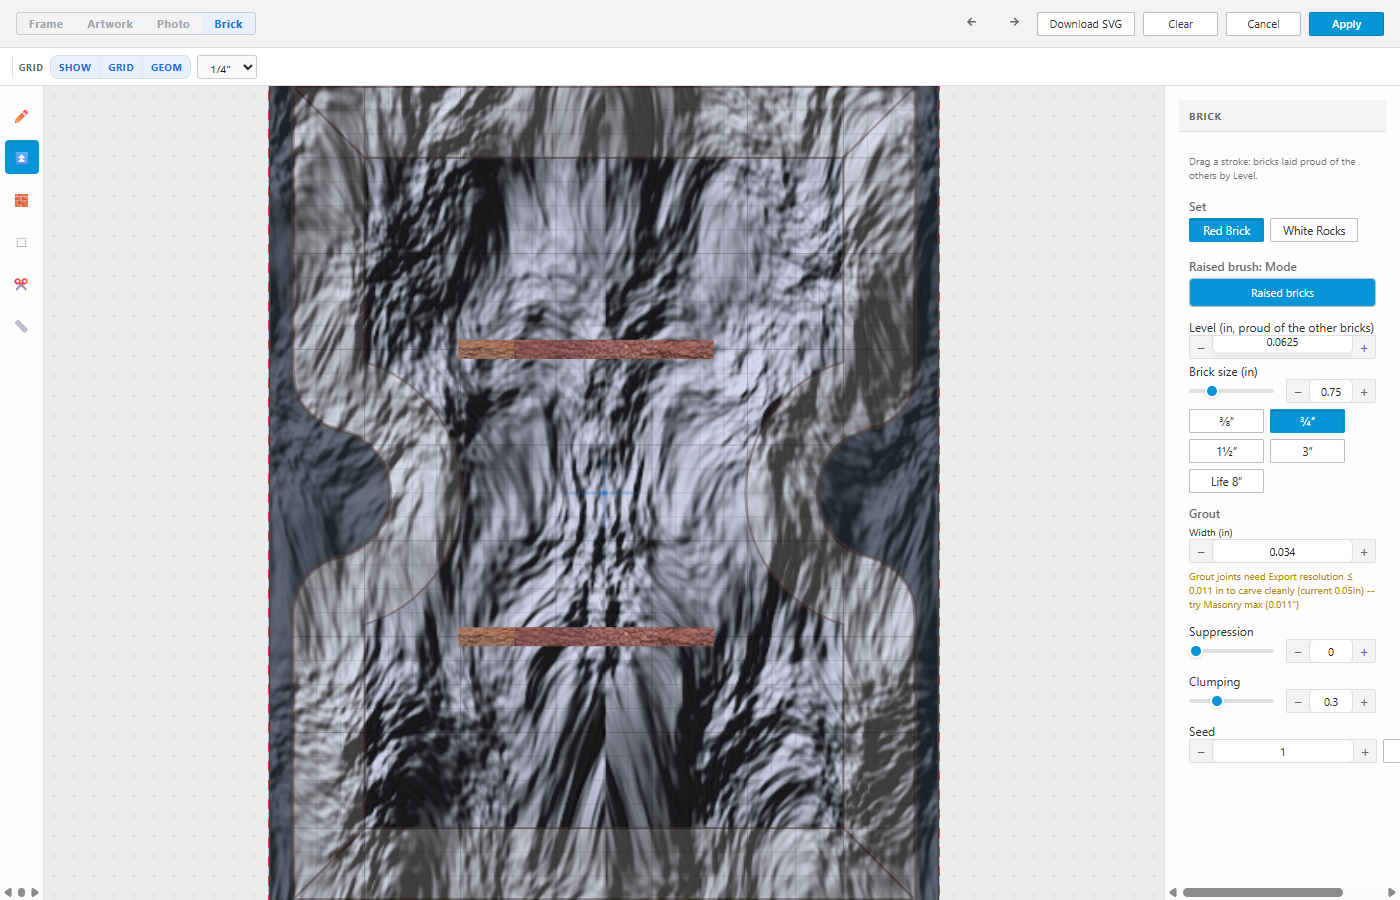Decrease Clumping with minus button
The image size is (1400, 900).
1298,702
